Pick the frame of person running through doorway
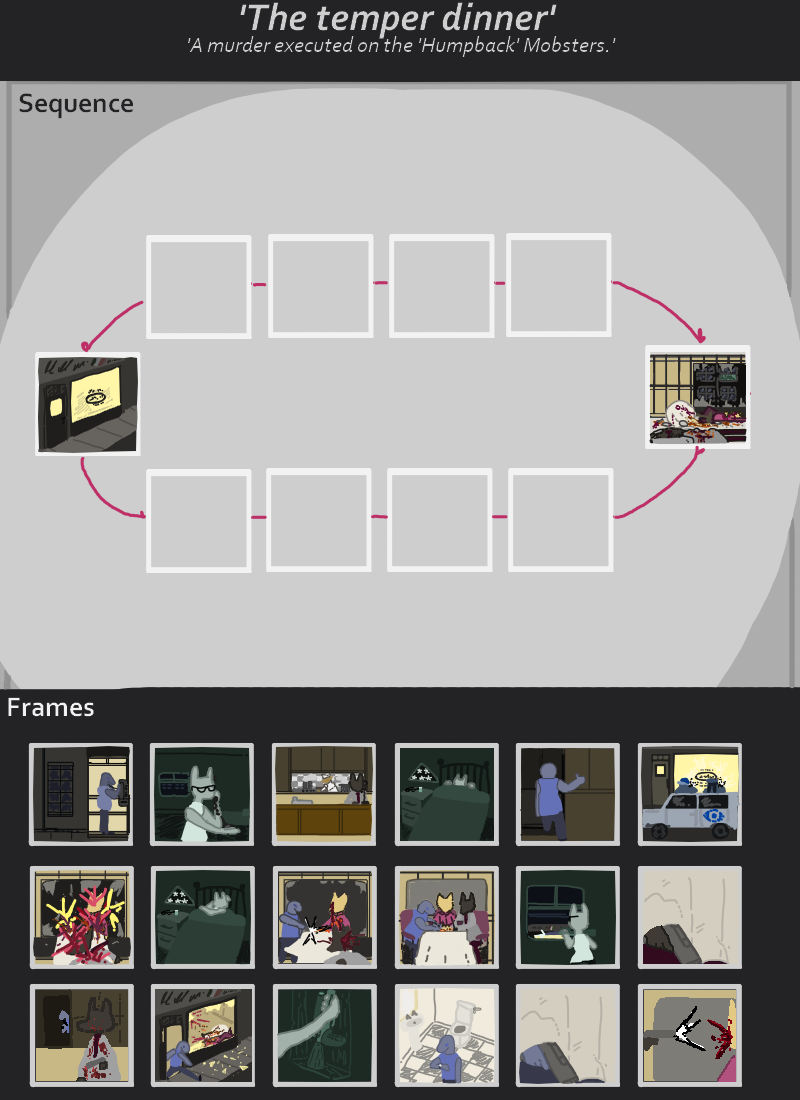Image resolution: width=800 pixels, height=1100 pixels. pos(568,794)
